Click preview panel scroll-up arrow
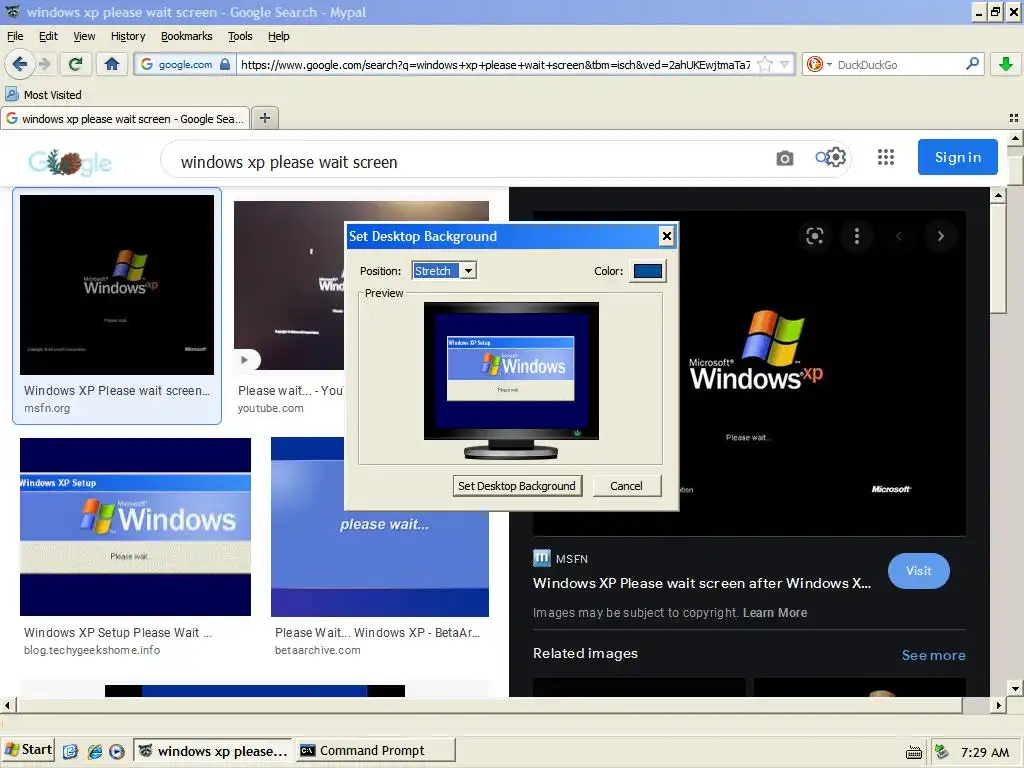1024x768 pixels. (998, 195)
